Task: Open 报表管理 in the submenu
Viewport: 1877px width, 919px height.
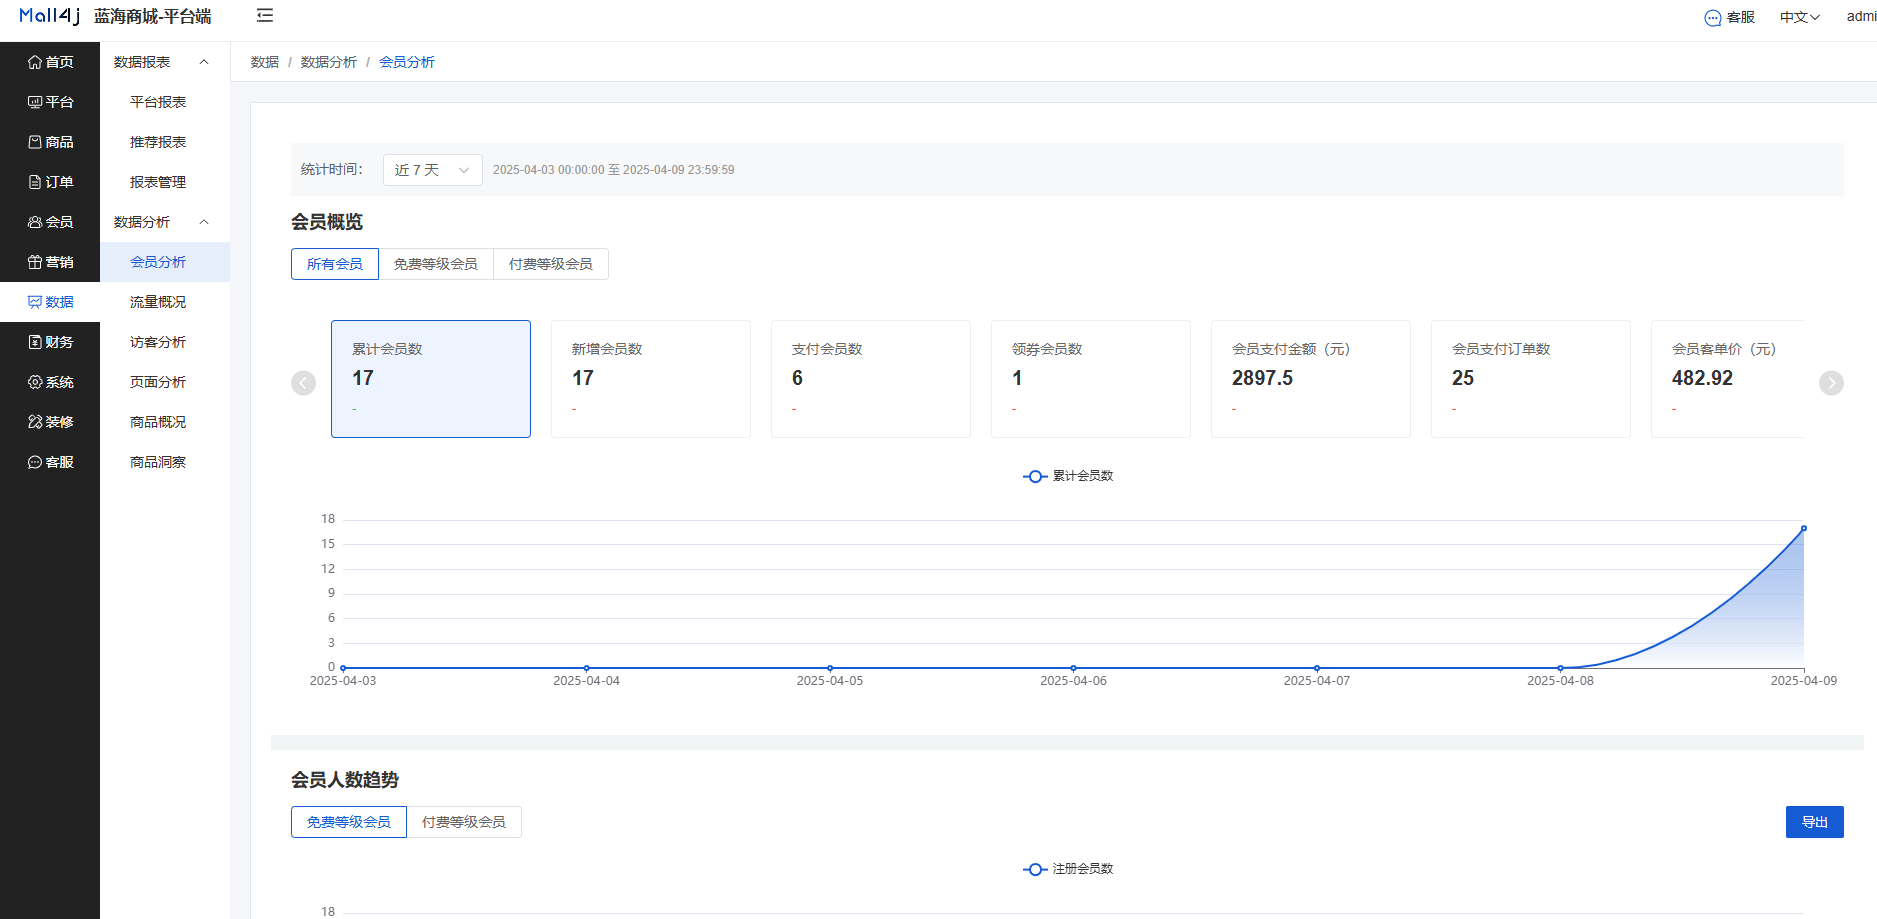Action: click(x=165, y=182)
